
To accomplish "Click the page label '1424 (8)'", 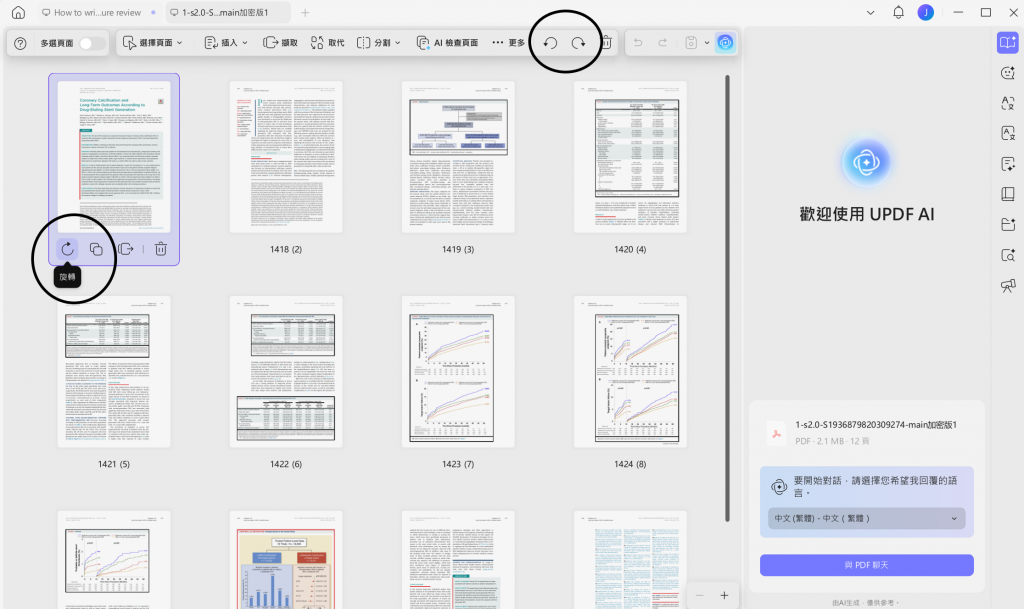I will [630, 464].
